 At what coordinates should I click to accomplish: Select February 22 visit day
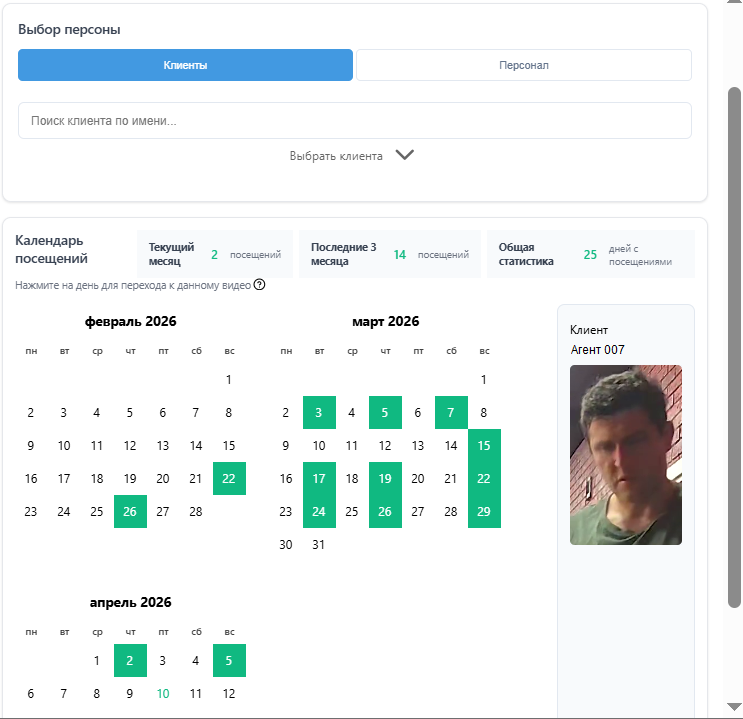[229, 479]
